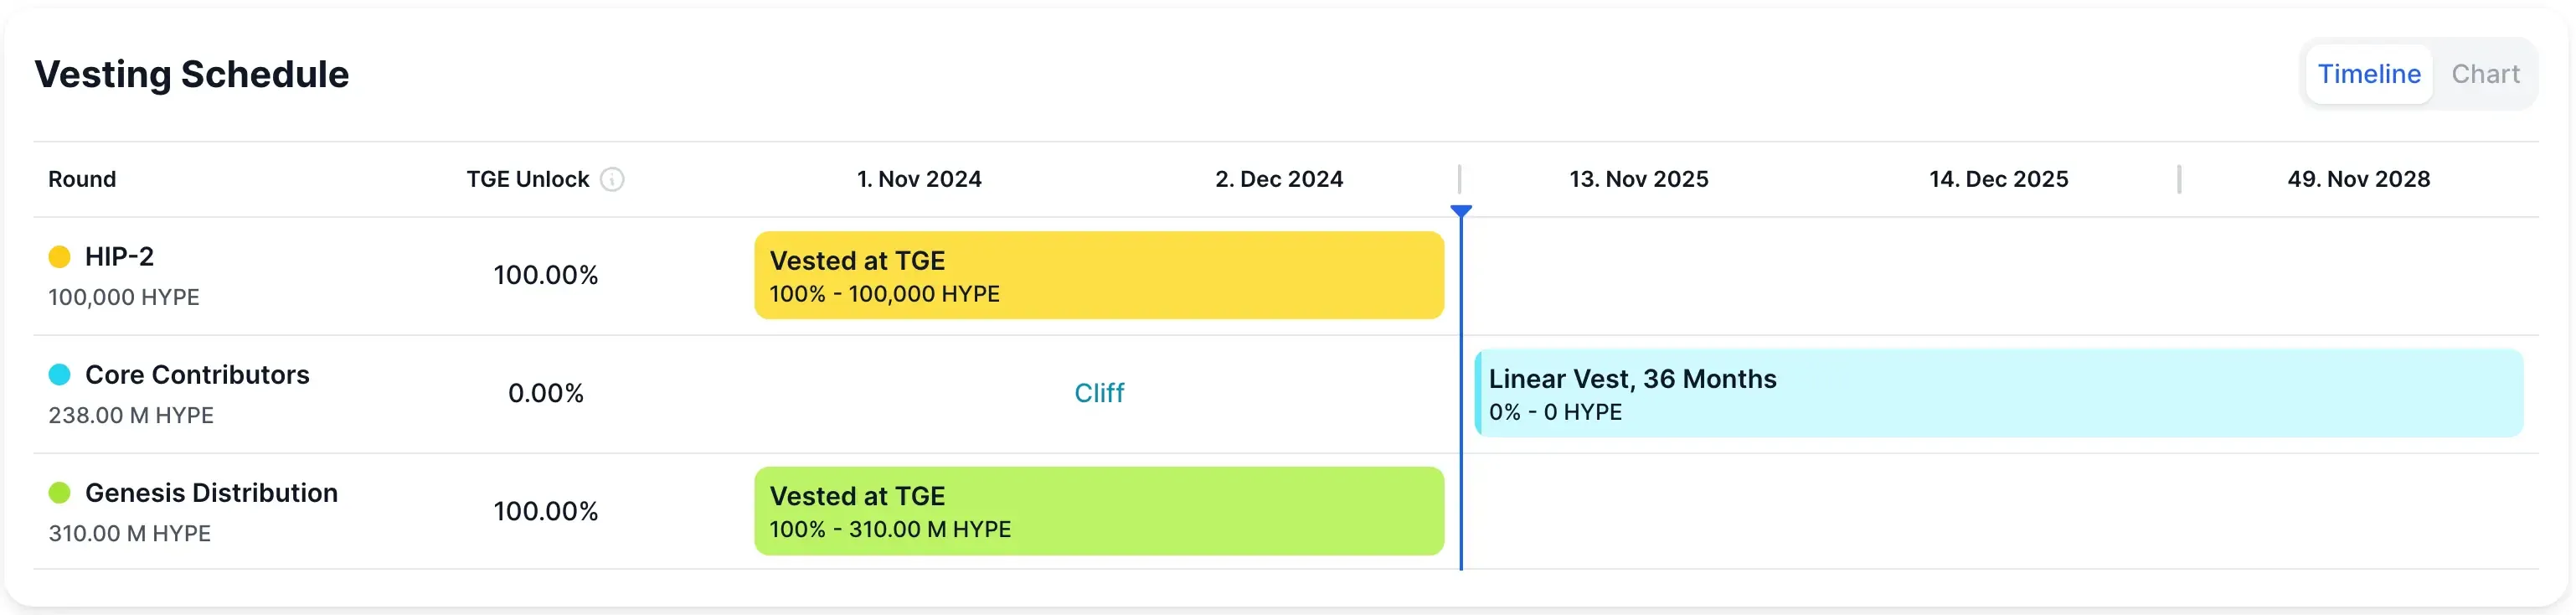Click the Round column header
The image size is (2576, 615).
coord(83,180)
